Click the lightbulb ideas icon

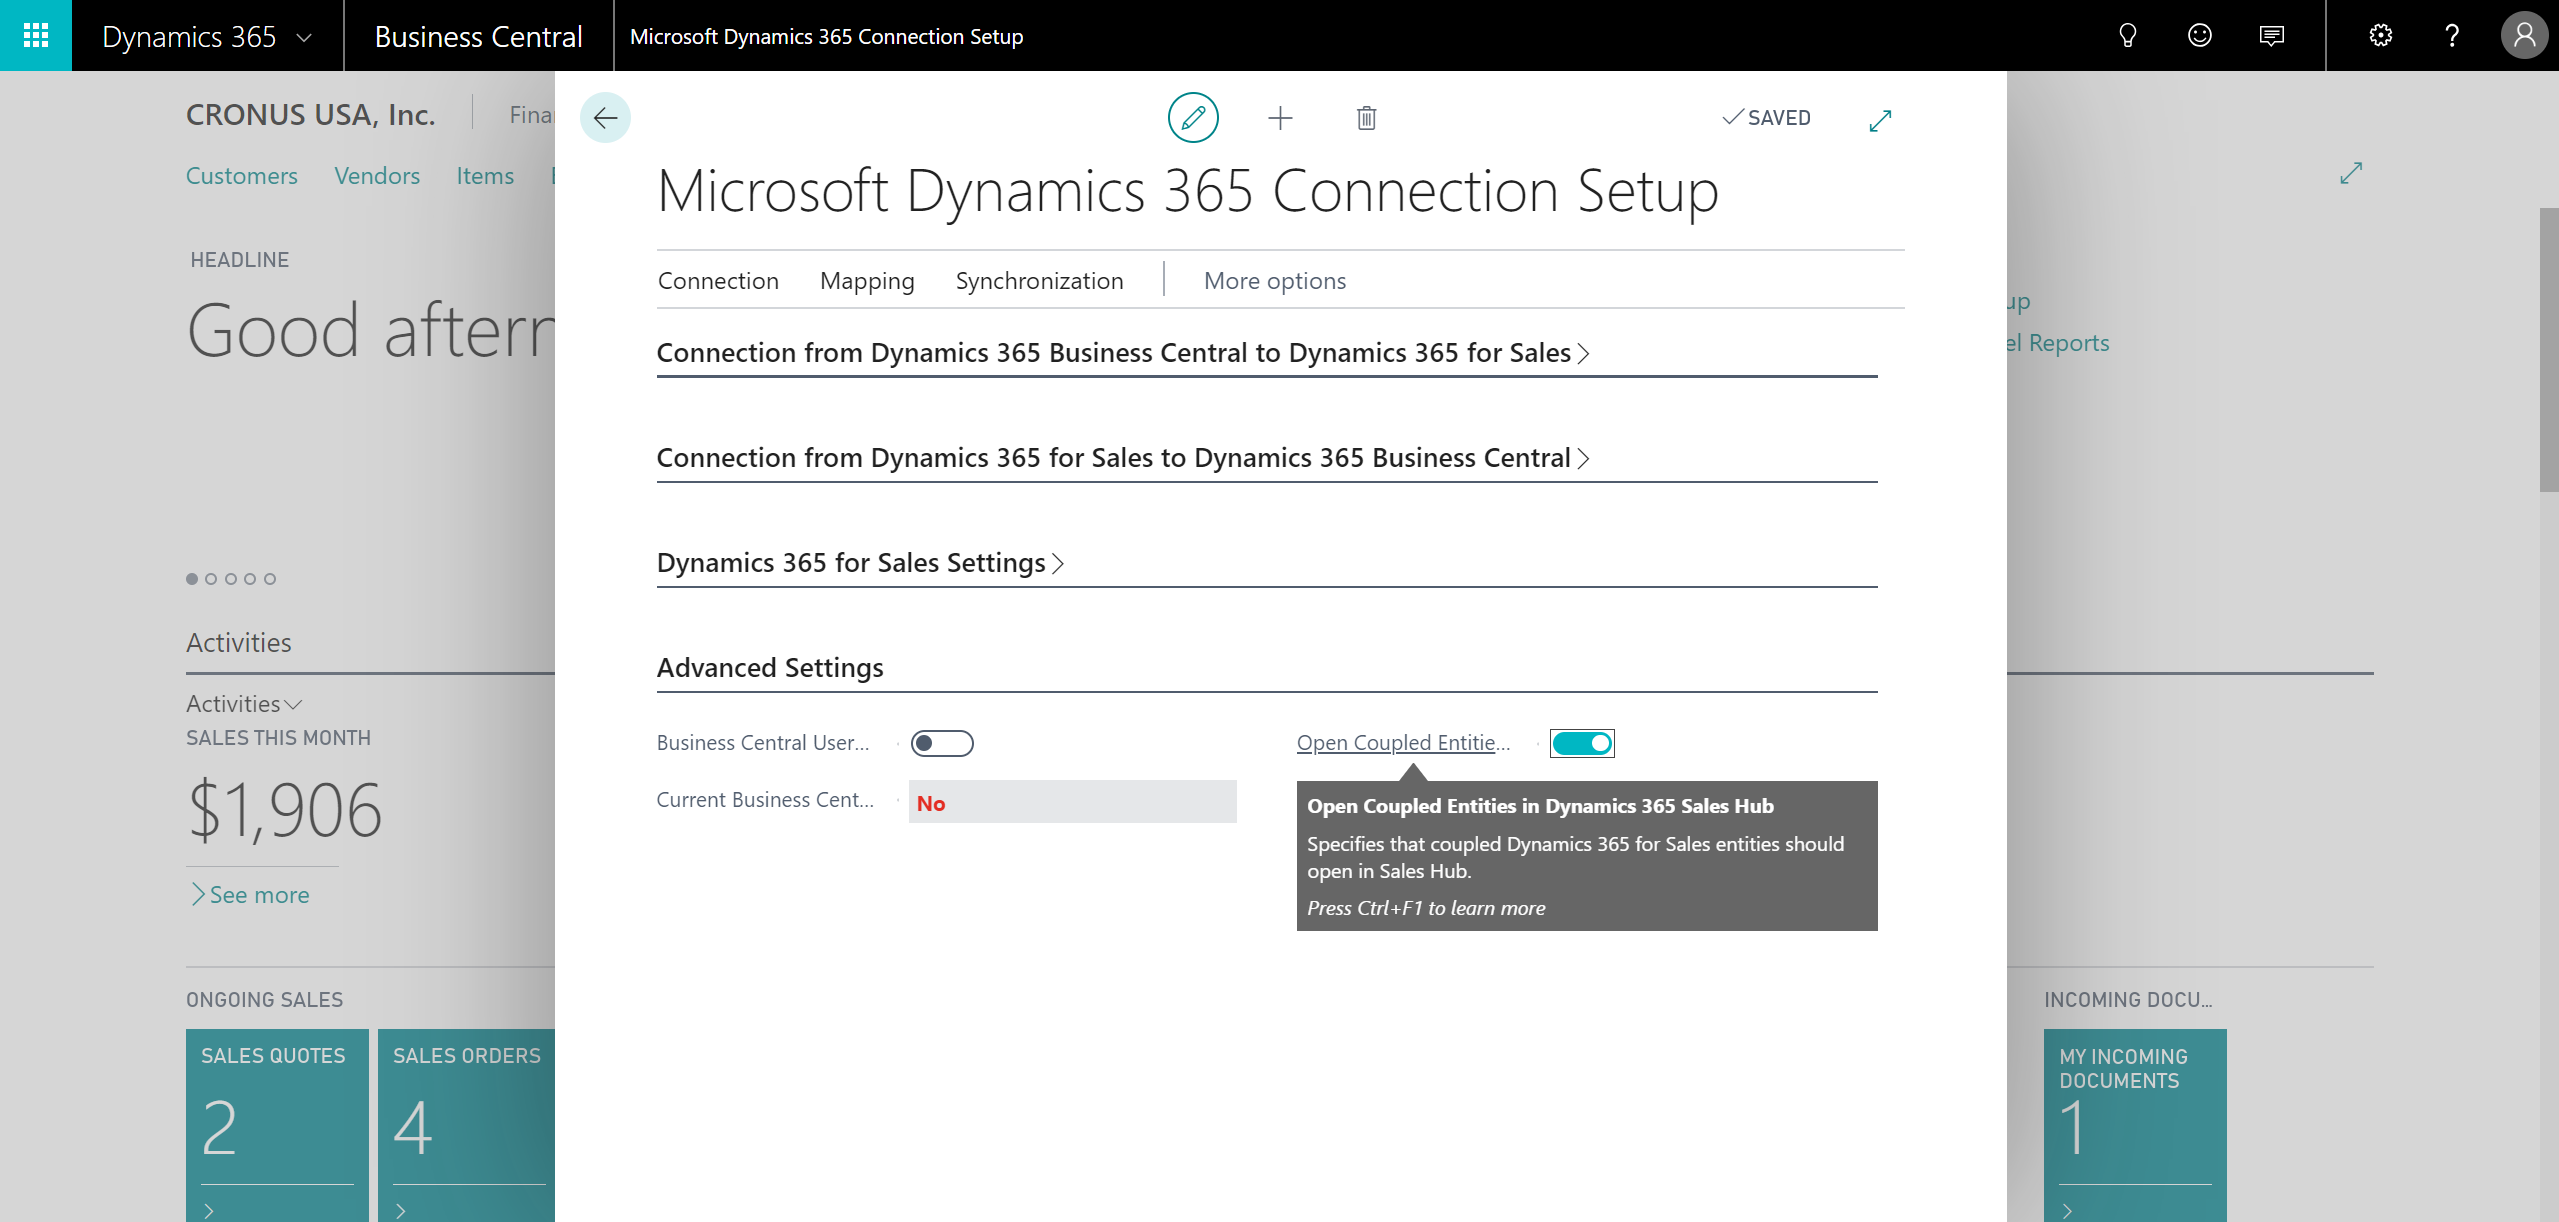(x=2127, y=36)
